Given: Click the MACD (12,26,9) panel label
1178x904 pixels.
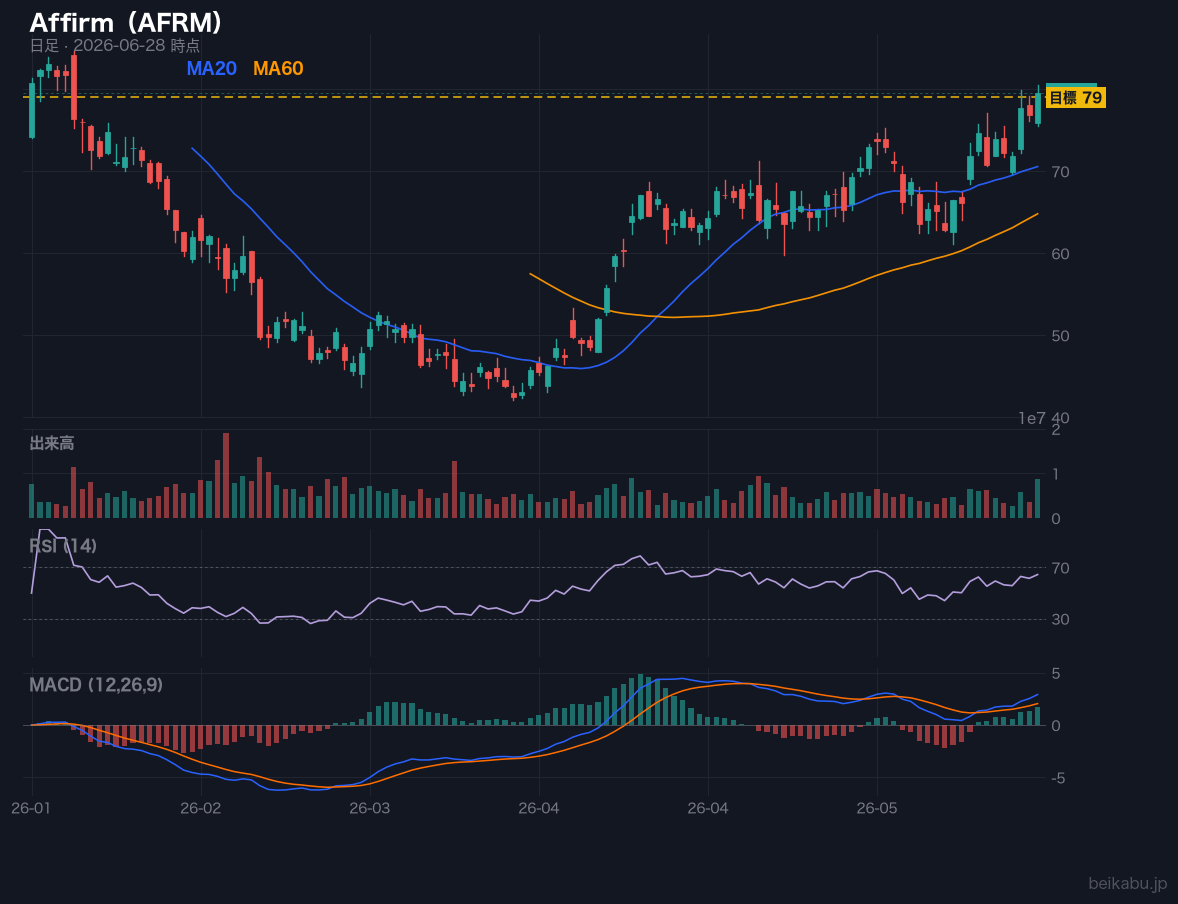Looking at the screenshot, I should pos(96,685).
